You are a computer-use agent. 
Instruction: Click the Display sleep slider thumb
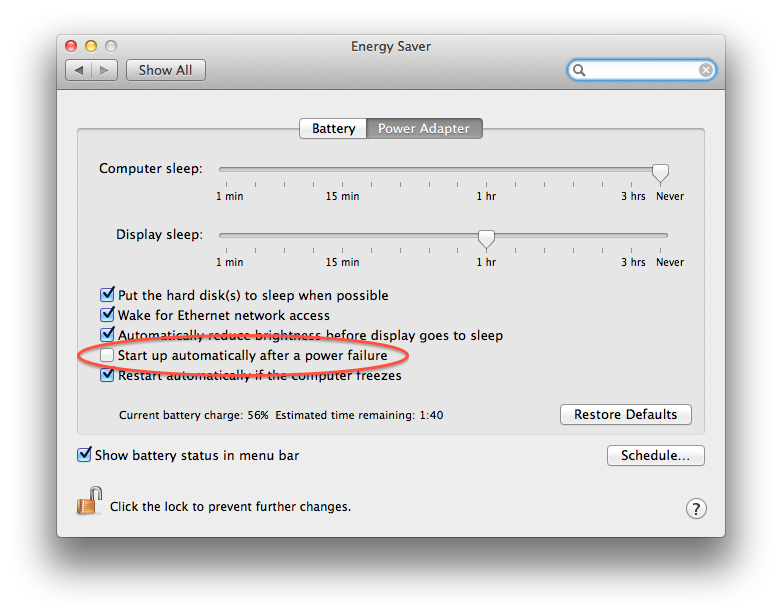pyautogui.click(x=486, y=239)
